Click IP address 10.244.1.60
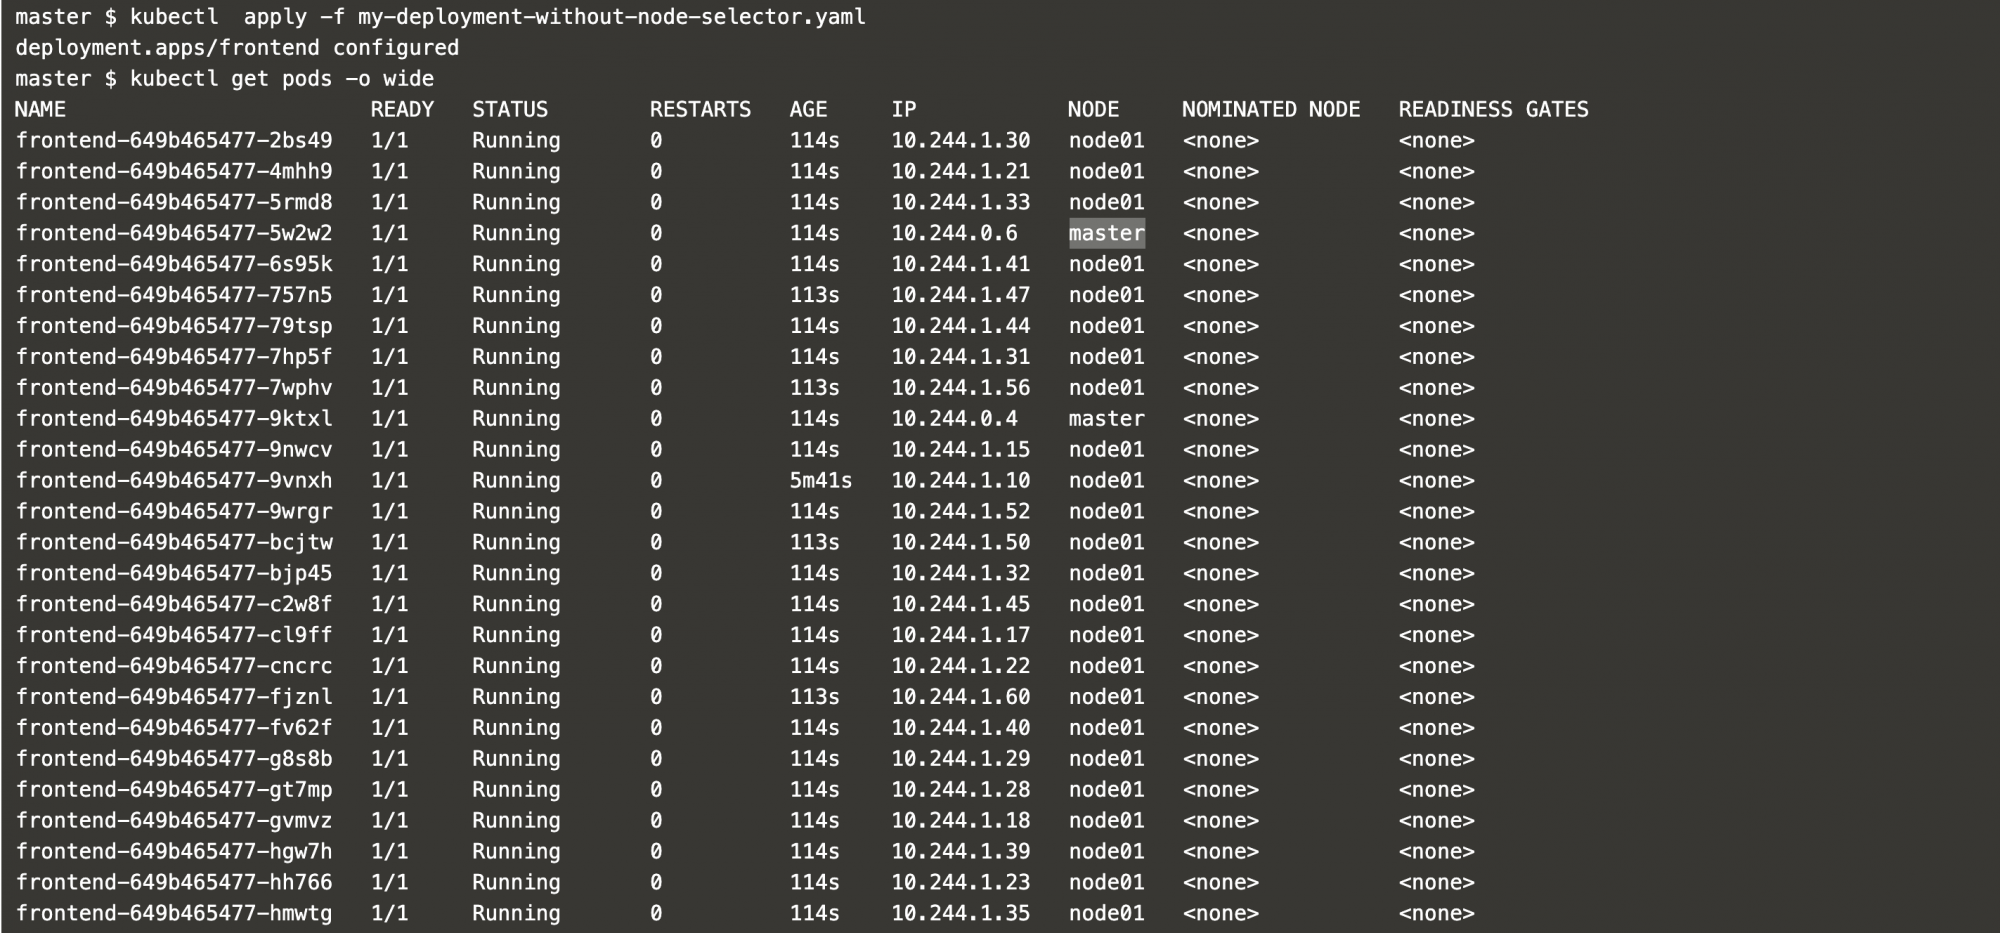The height and width of the screenshot is (933, 2000). pyautogui.click(x=961, y=697)
